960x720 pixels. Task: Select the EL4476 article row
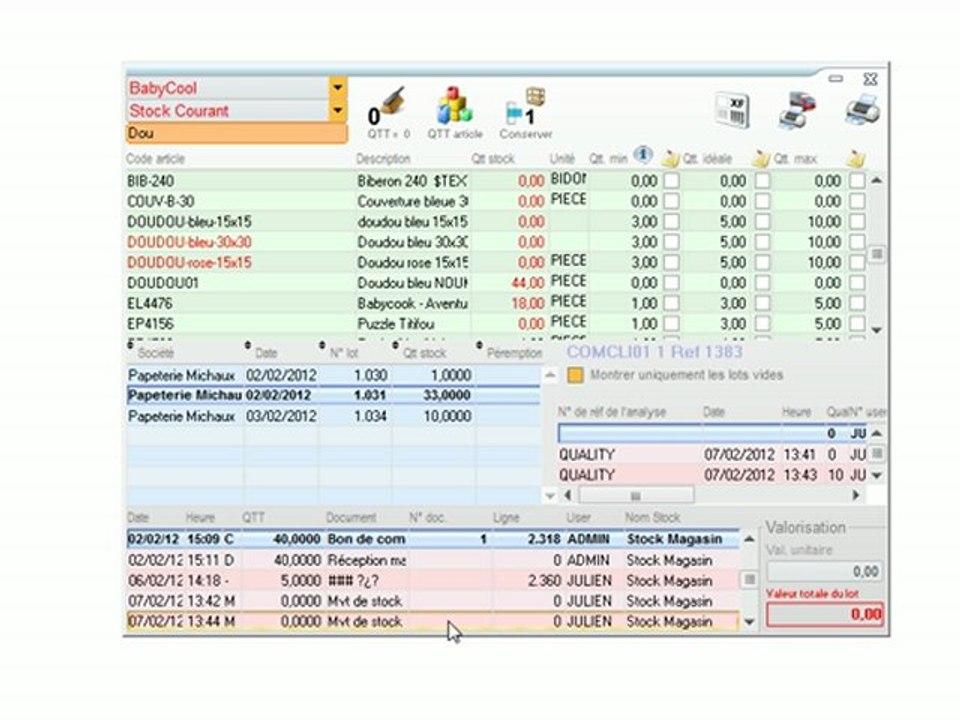click(x=497, y=303)
